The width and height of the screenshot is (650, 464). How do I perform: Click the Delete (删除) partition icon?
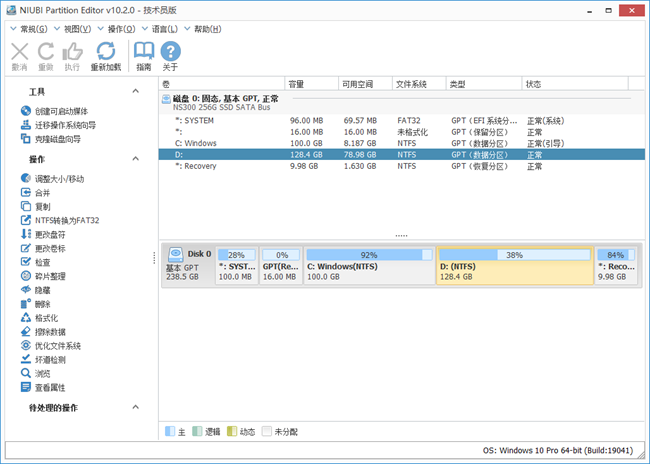[x=26, y=304]
